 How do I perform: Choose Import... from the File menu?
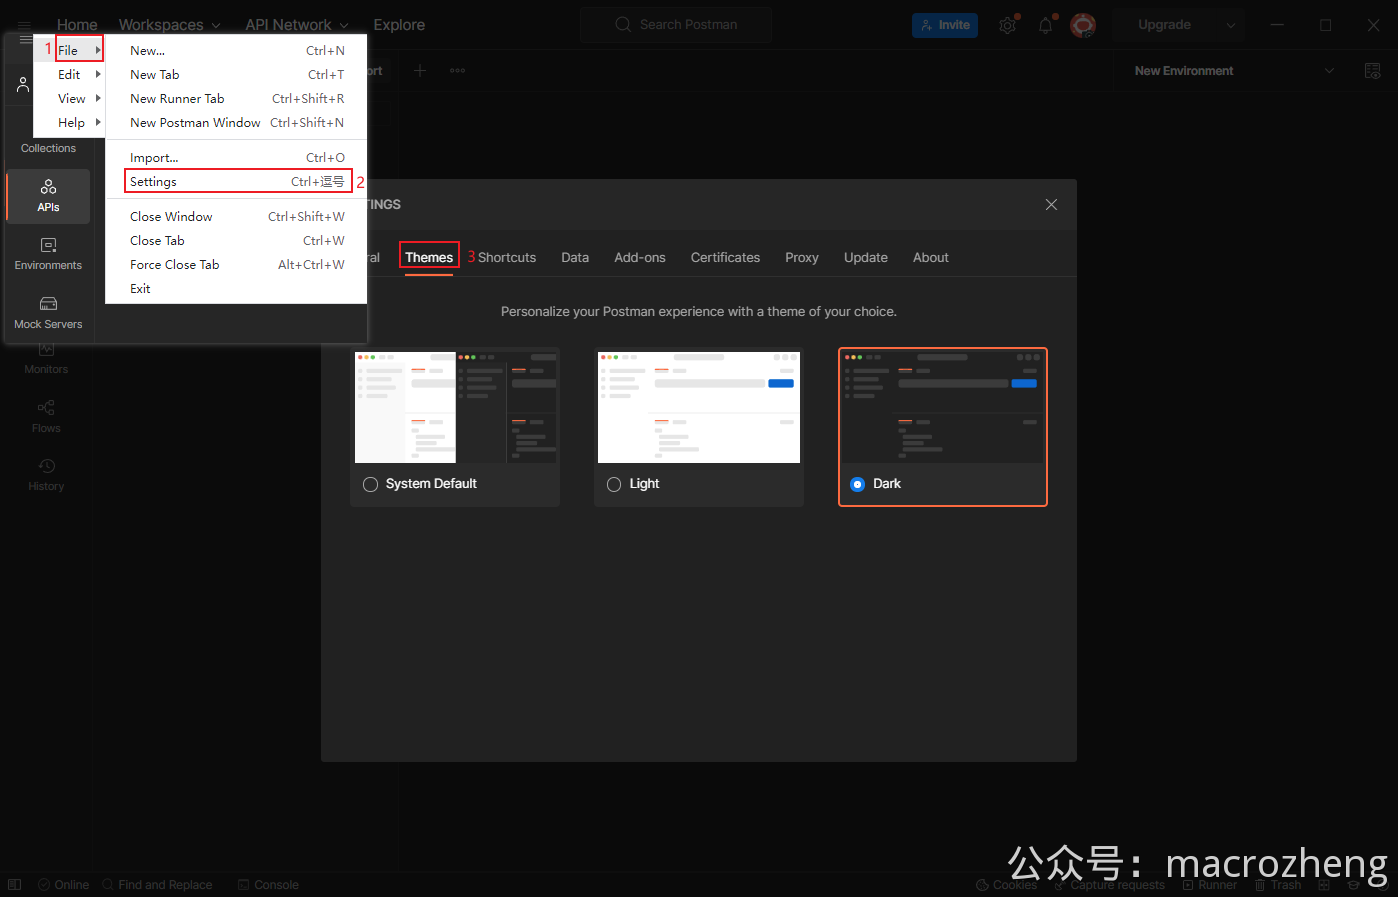click(x=237, y=157)
